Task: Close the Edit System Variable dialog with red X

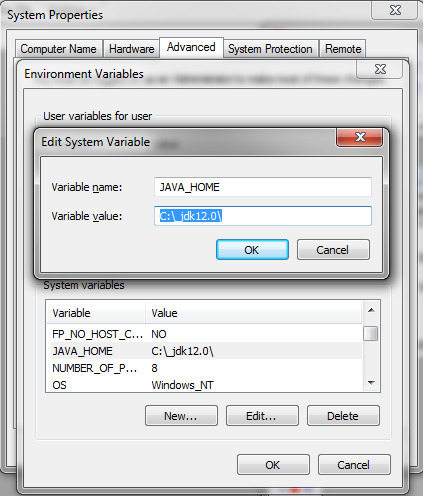Action: pyautogui.click(x=359, y=138)
